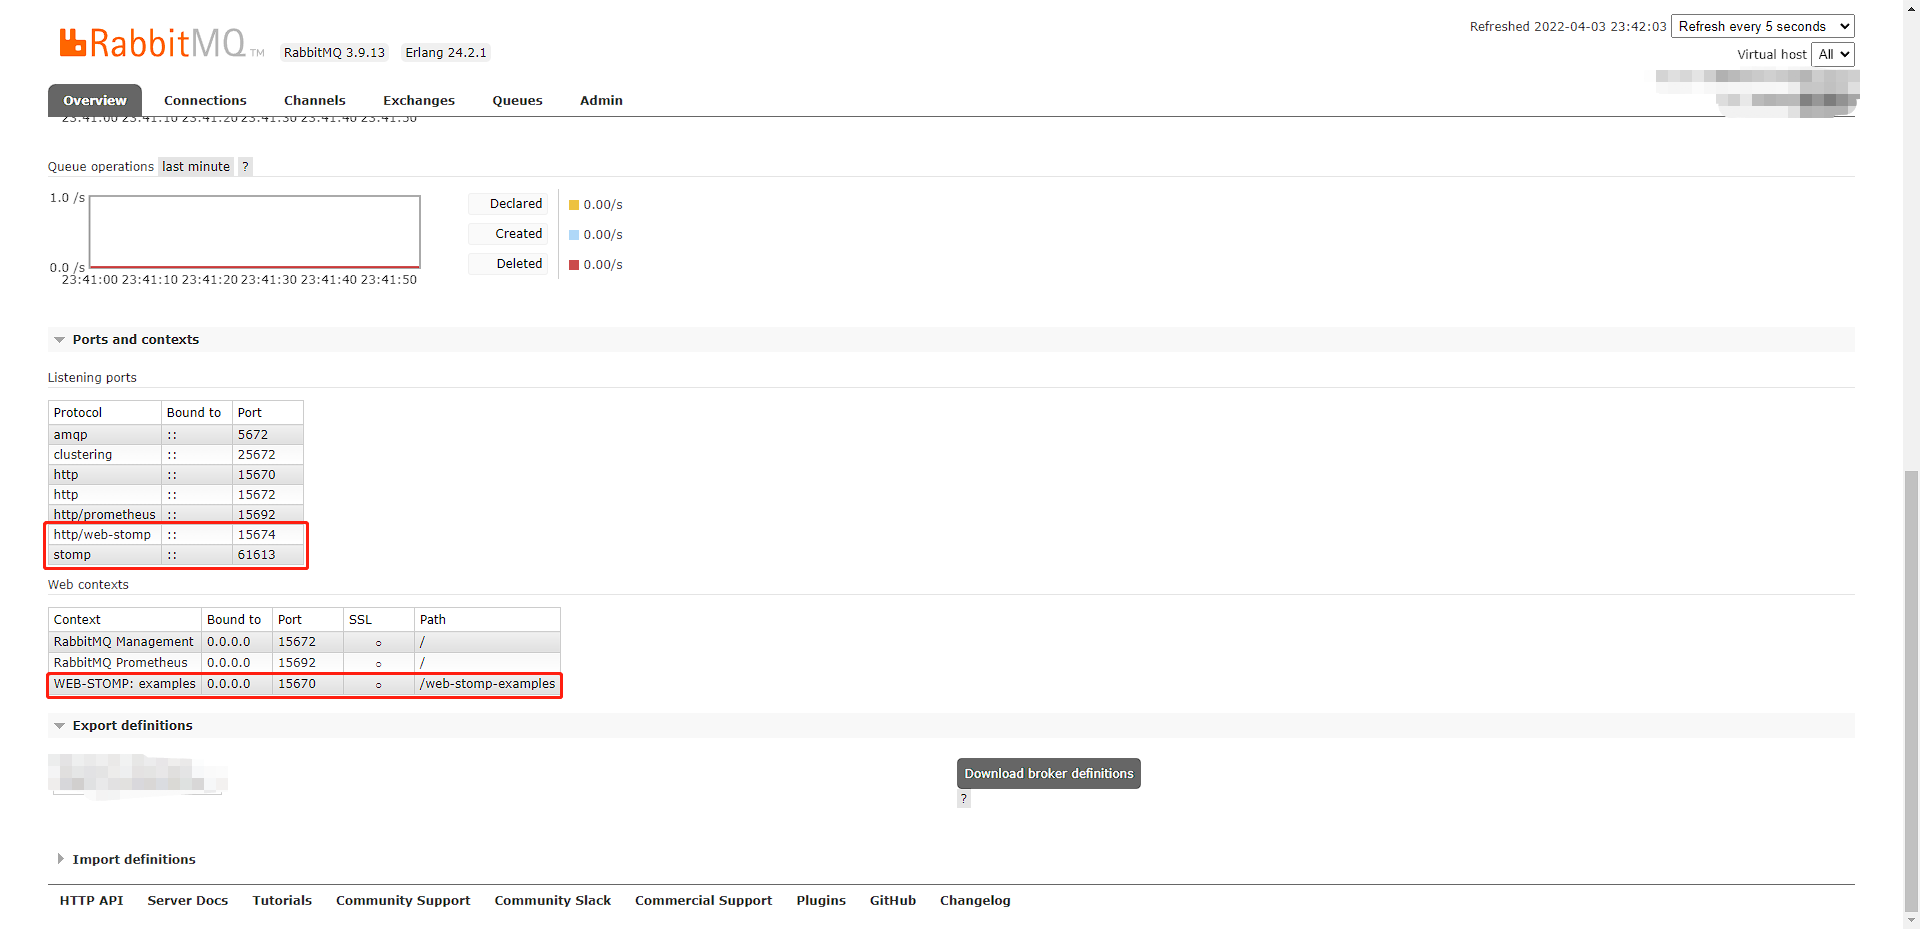Open the Community Slack link
The image size is (1920, 929).
[x=553, y=901]
